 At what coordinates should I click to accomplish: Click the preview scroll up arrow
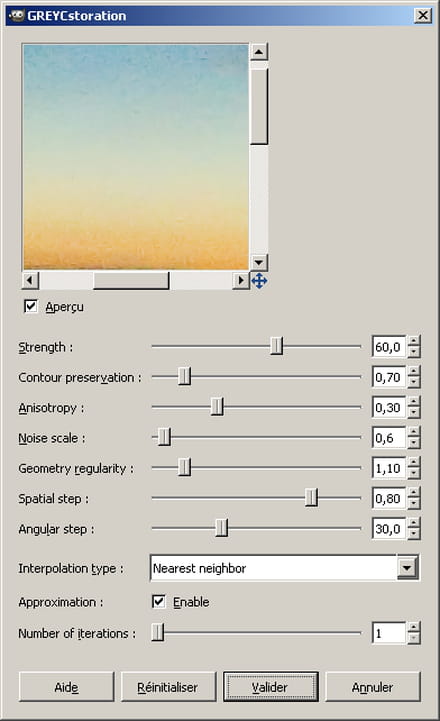point(259,52)
